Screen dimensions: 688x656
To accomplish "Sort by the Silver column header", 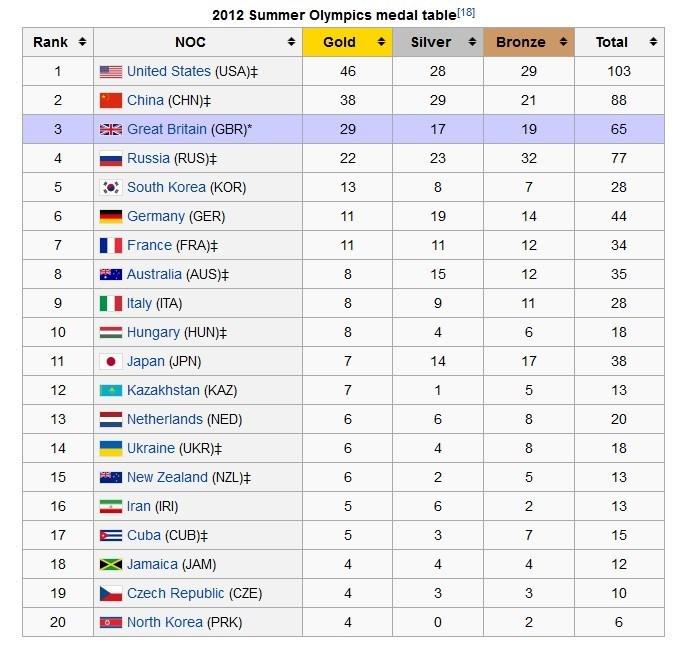I will coord(431,42).
